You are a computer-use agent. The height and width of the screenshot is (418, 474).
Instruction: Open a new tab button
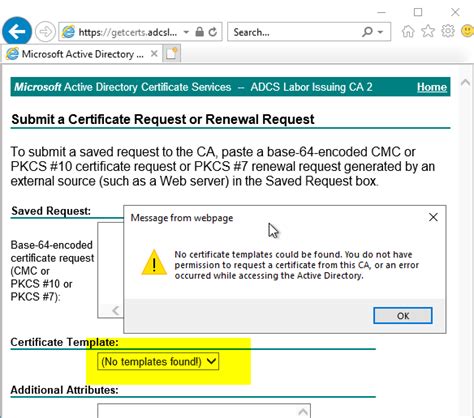tap(172, 54)
